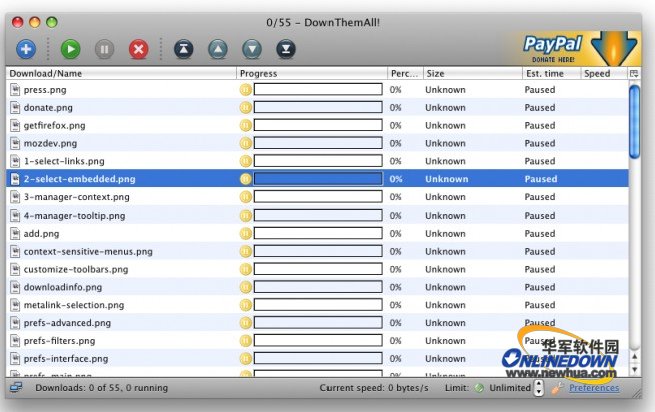Click progress bar of prefs-filters.png
The width and height of the screenshot is (655, 412).
click(318, 341)
